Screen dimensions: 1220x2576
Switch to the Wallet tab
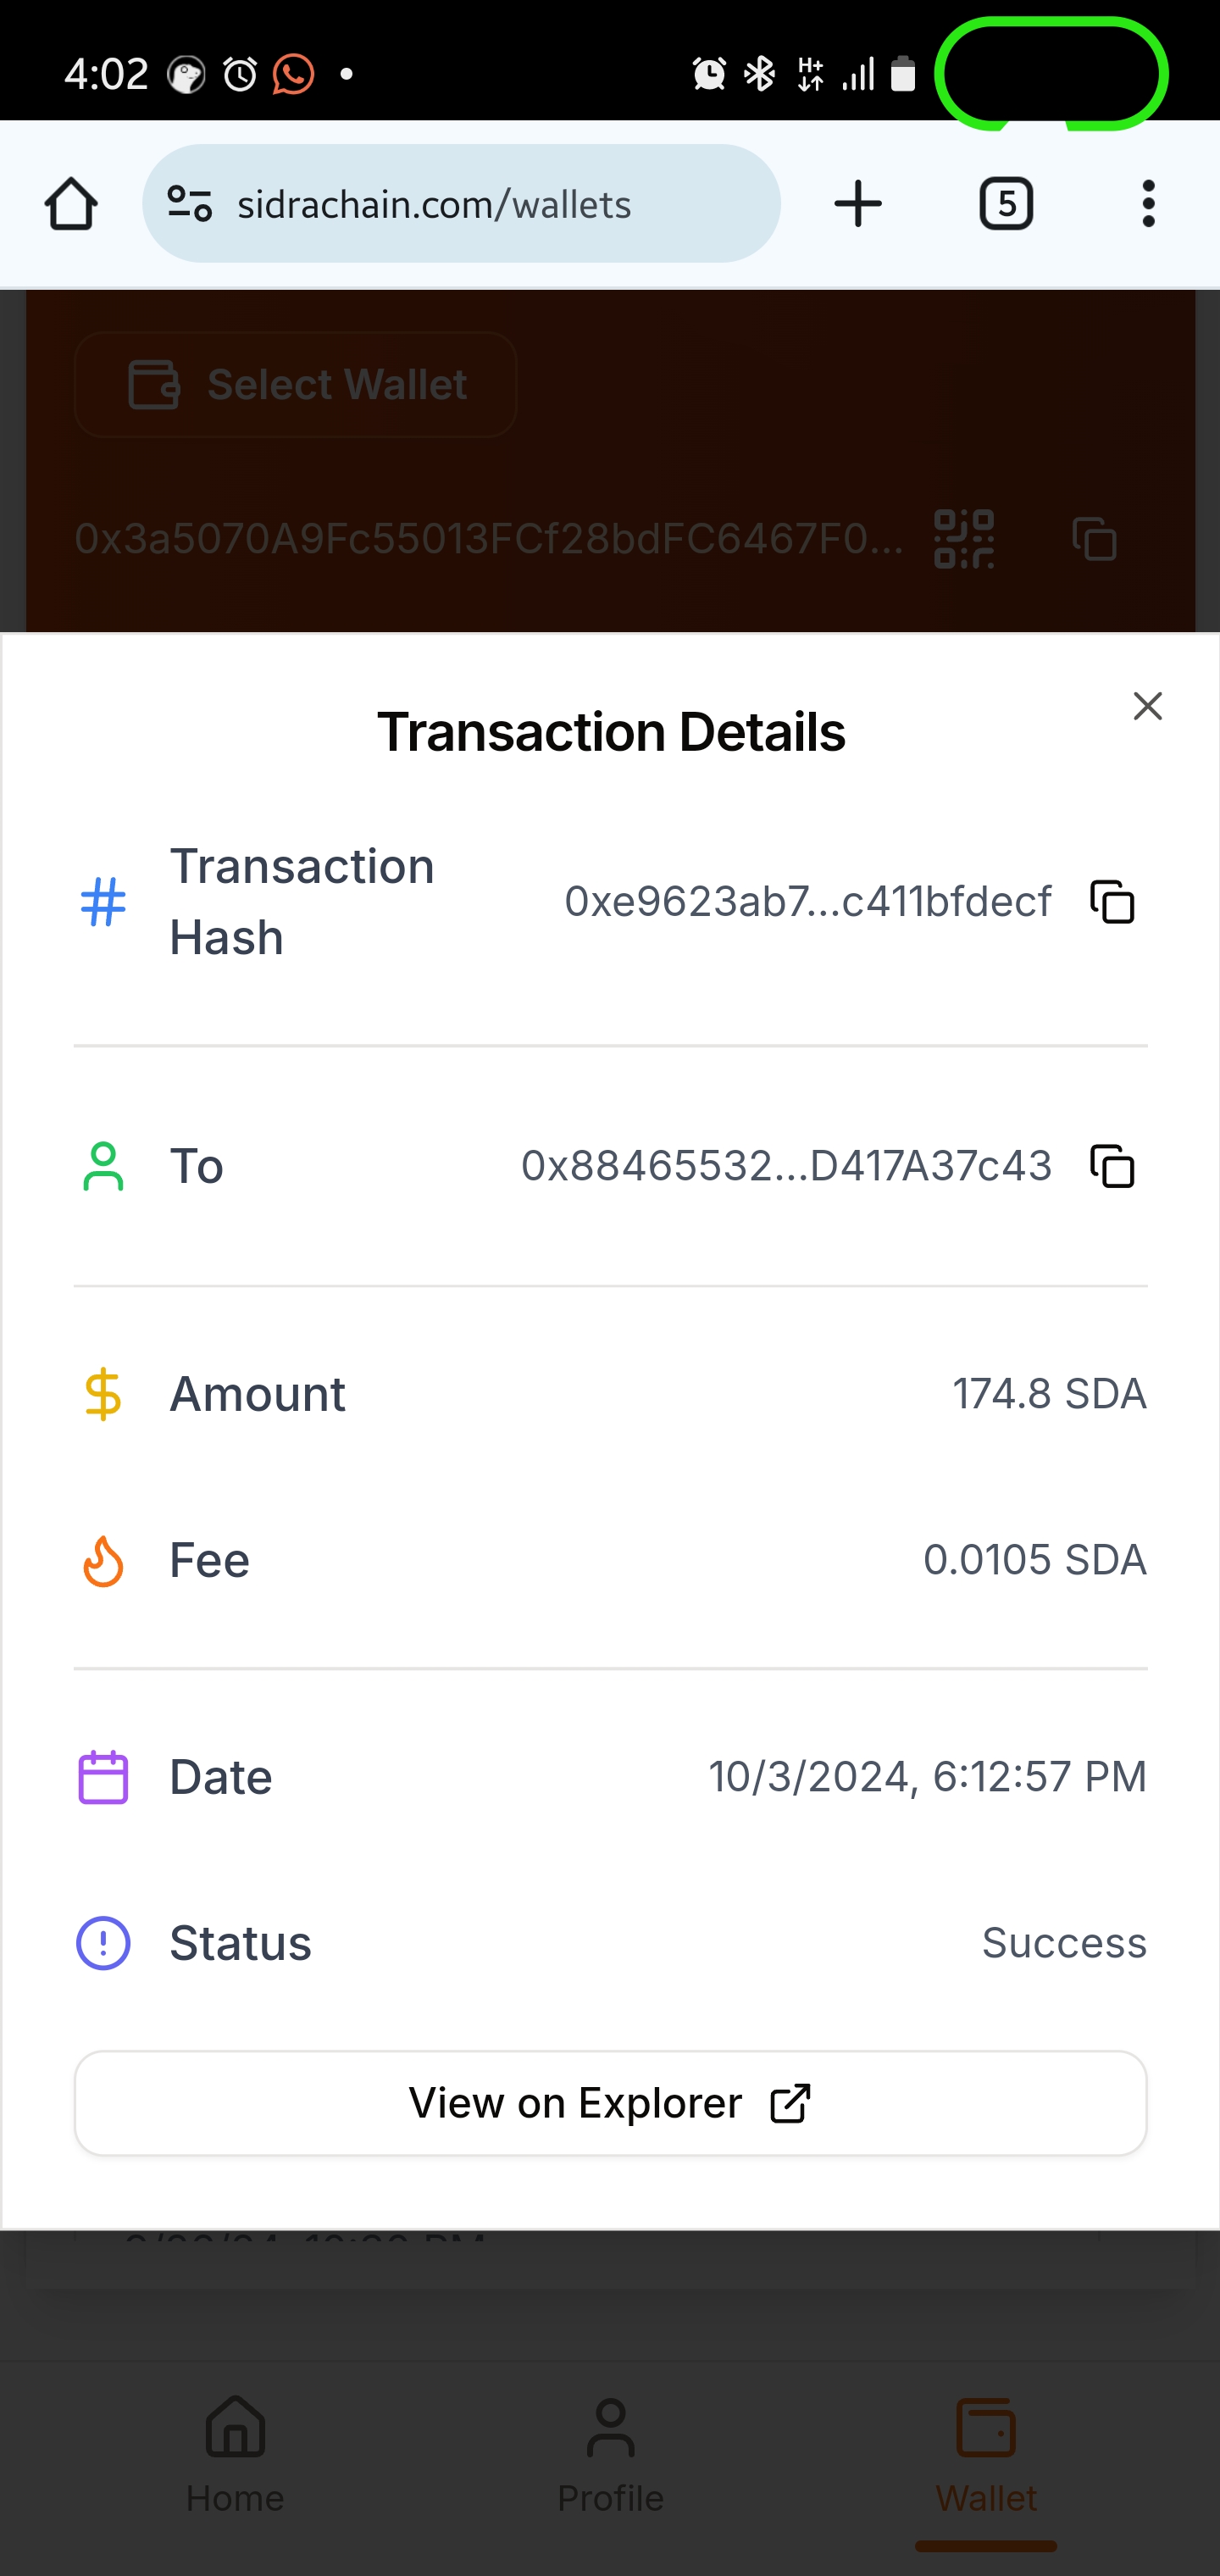tap(986, 2456)
